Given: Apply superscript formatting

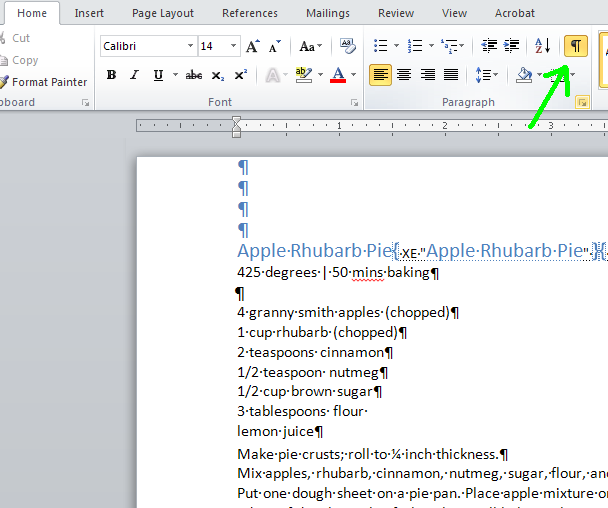Looking at the screenshot, I should [241, 75].
